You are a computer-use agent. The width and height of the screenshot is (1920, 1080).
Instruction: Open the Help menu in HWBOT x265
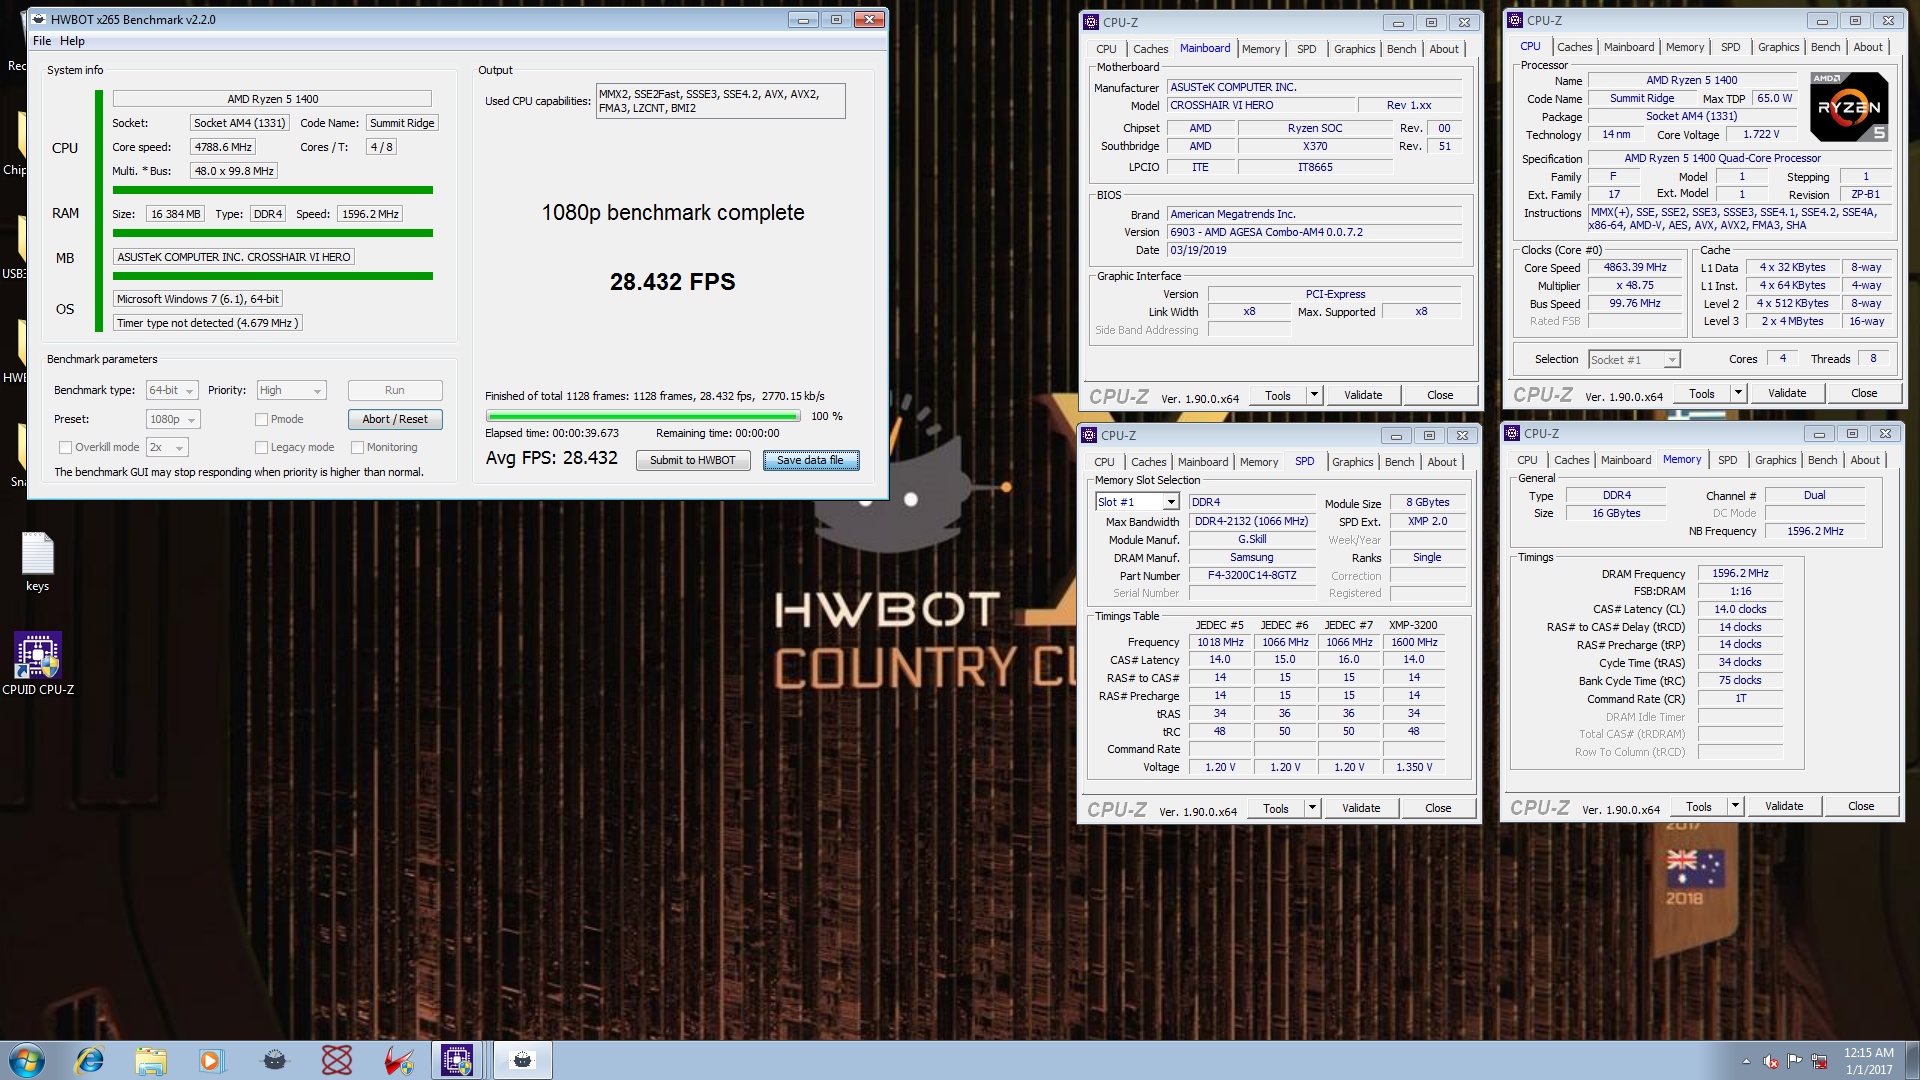72,41
